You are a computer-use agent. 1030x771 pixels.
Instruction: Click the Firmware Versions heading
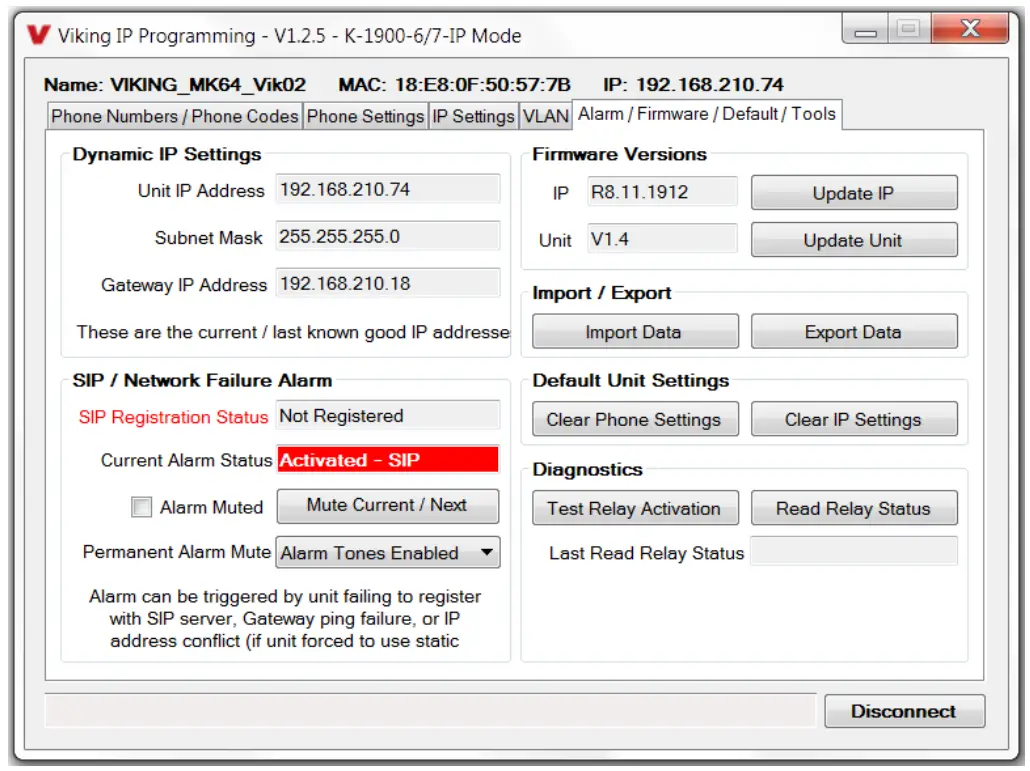(619, 154)
